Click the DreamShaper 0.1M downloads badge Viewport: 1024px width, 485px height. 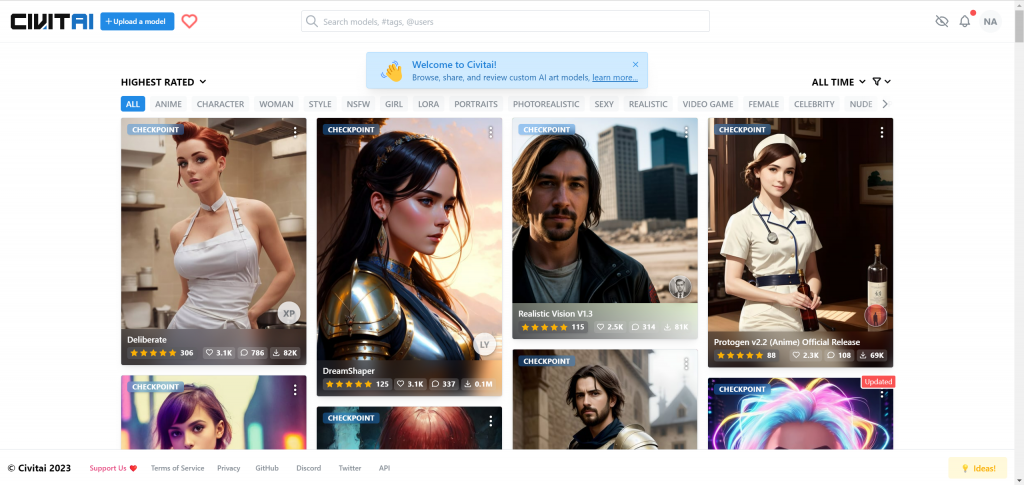(x=478, y=384)
